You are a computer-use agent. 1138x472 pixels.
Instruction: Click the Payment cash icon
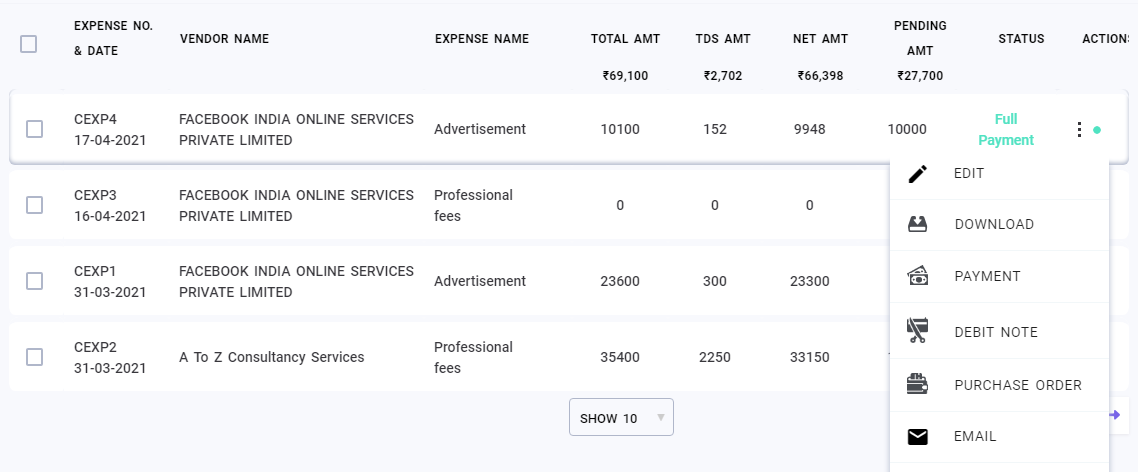(917, 276)
